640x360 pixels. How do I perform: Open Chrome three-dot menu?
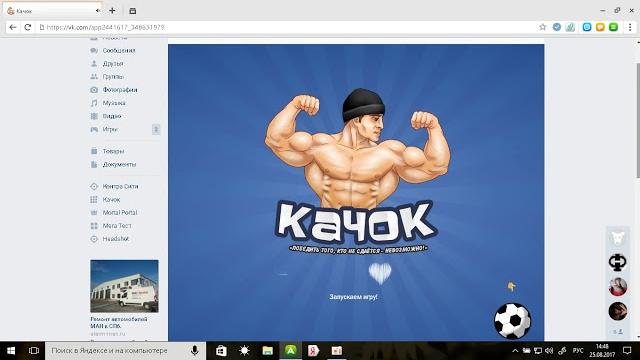point(630,27)
